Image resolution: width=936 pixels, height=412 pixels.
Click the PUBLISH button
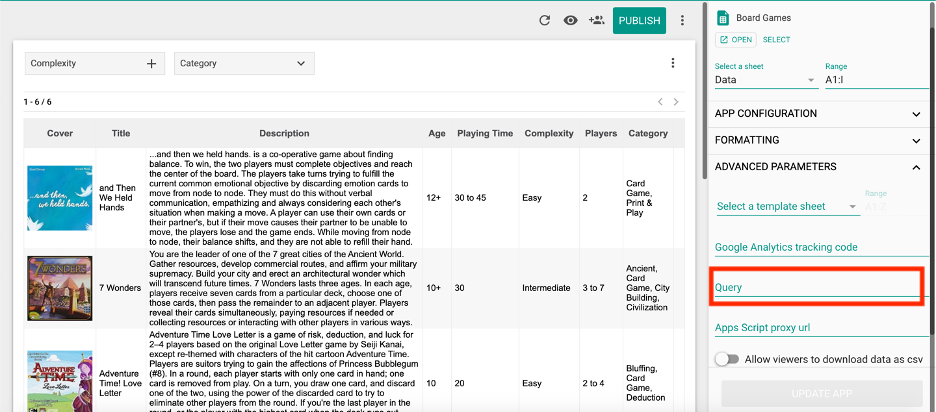pyautogui.click(x=639, y=20)
